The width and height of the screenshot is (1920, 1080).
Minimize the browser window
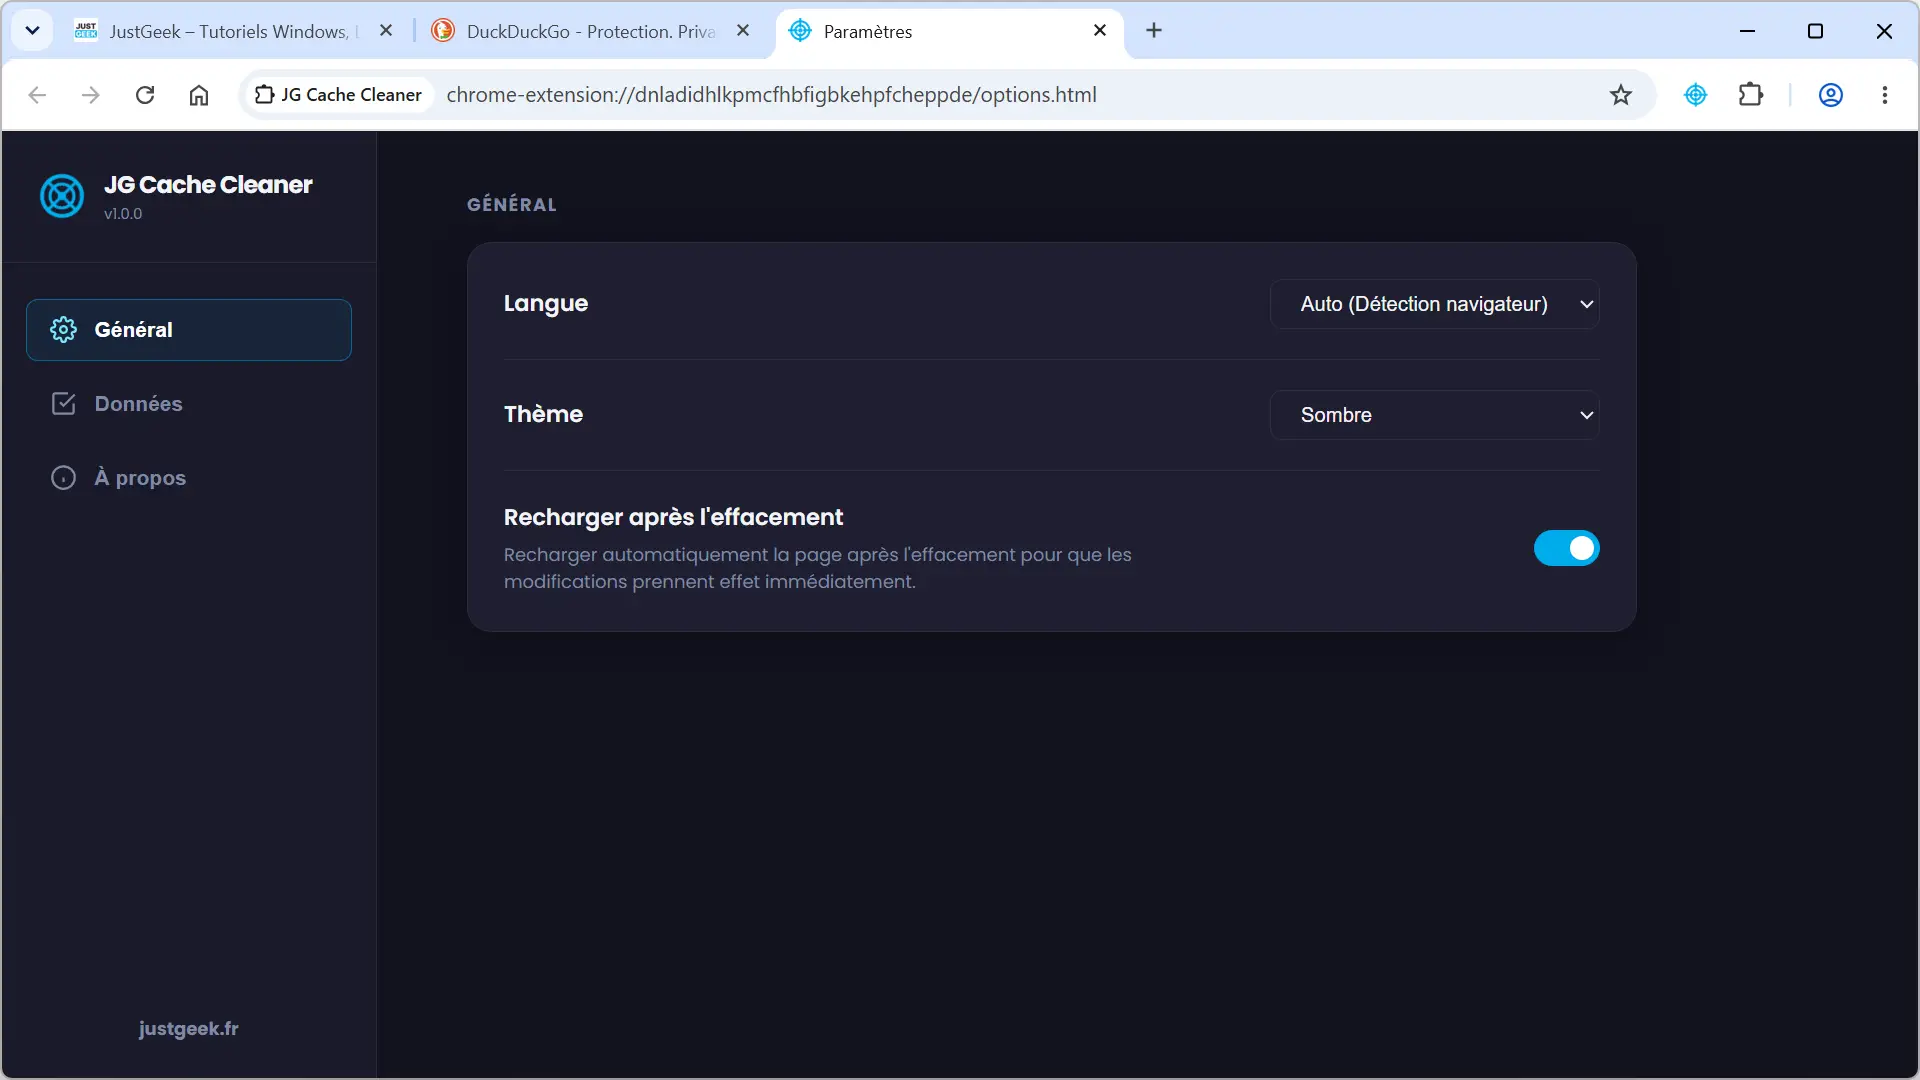[1747, 31]
